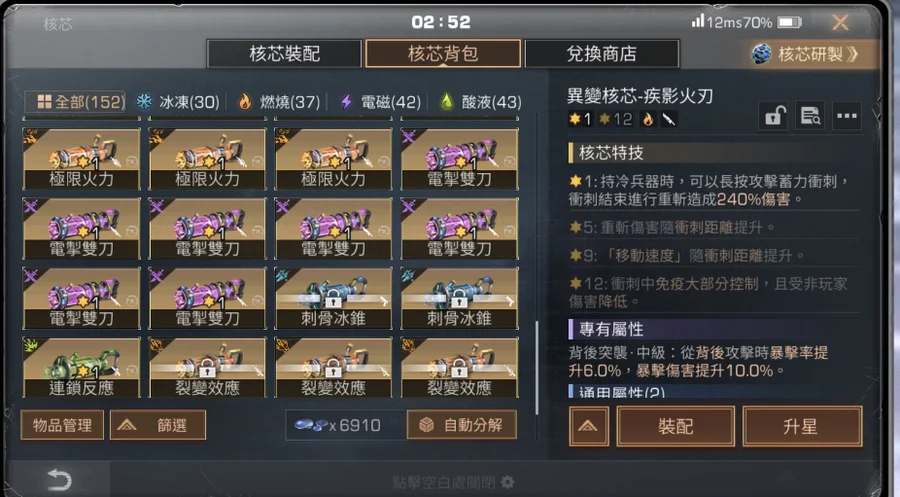Filter cores by 電磁 lightning icon
The width and height of the screenshot is (900, 497).
click(346, 102)
